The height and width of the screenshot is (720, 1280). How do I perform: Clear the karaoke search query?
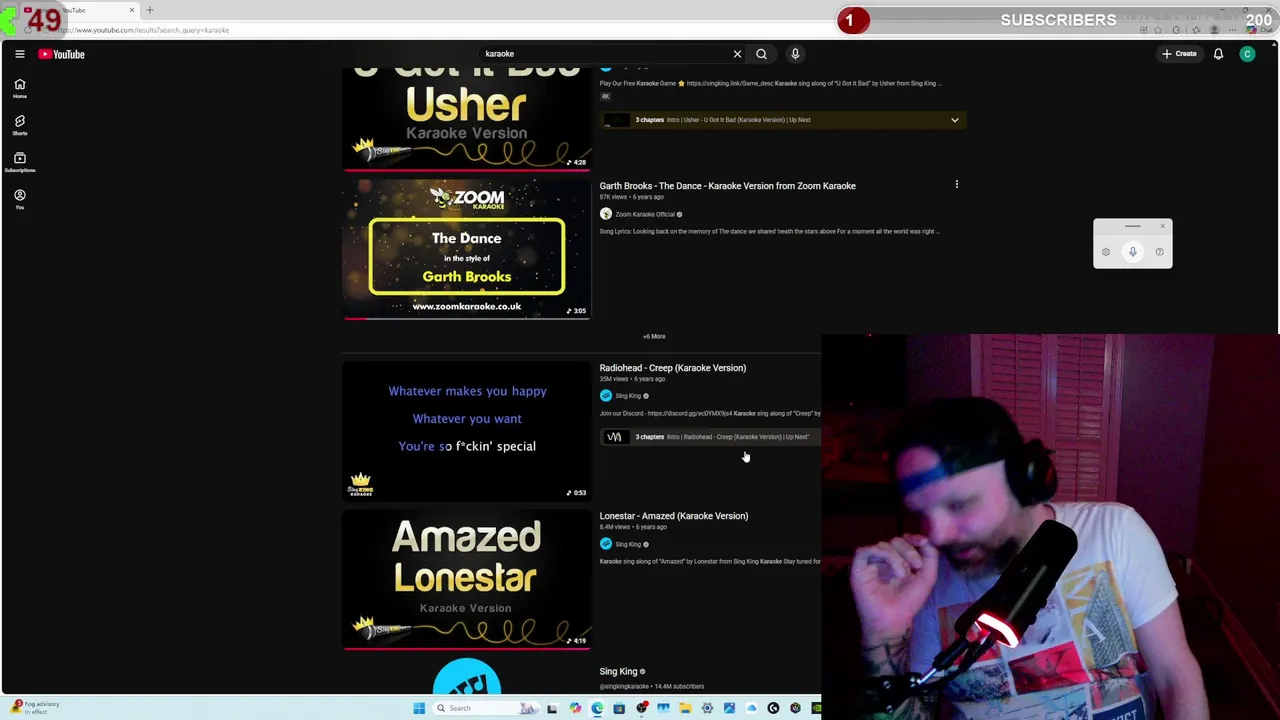click(737, 54)
